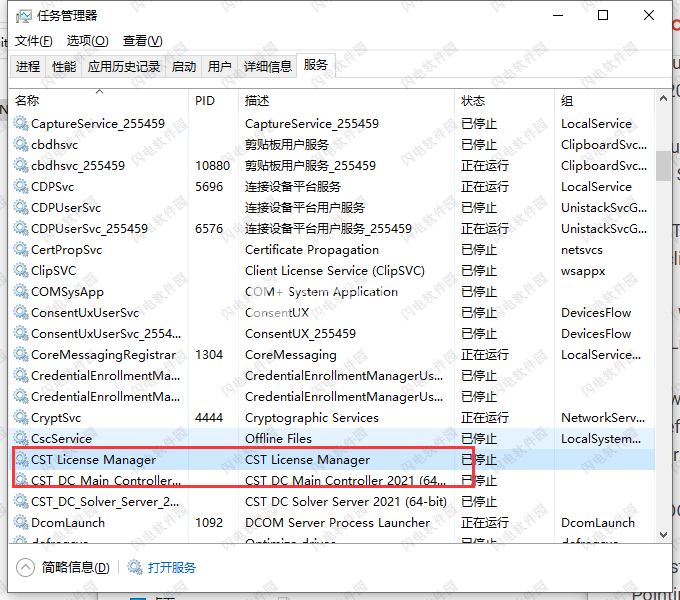Click the Task Manager title bar icon
680x600 pixels.
[23, 16]
